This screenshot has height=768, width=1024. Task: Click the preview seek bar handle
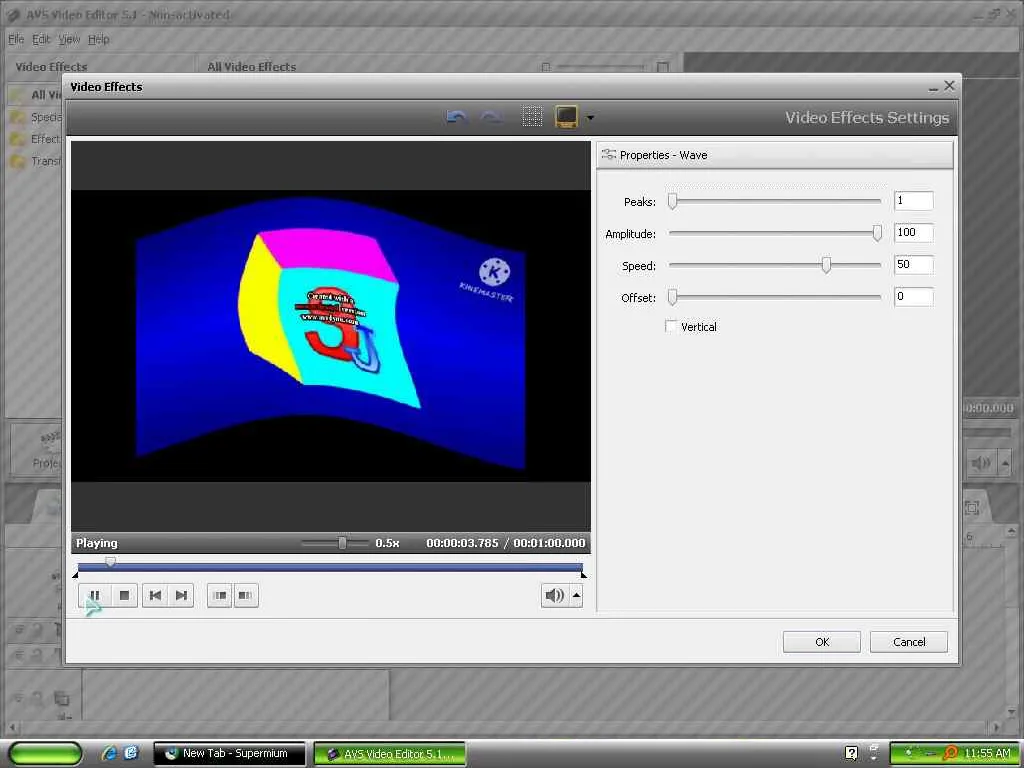pyautogui.click(x=110, y=562)
